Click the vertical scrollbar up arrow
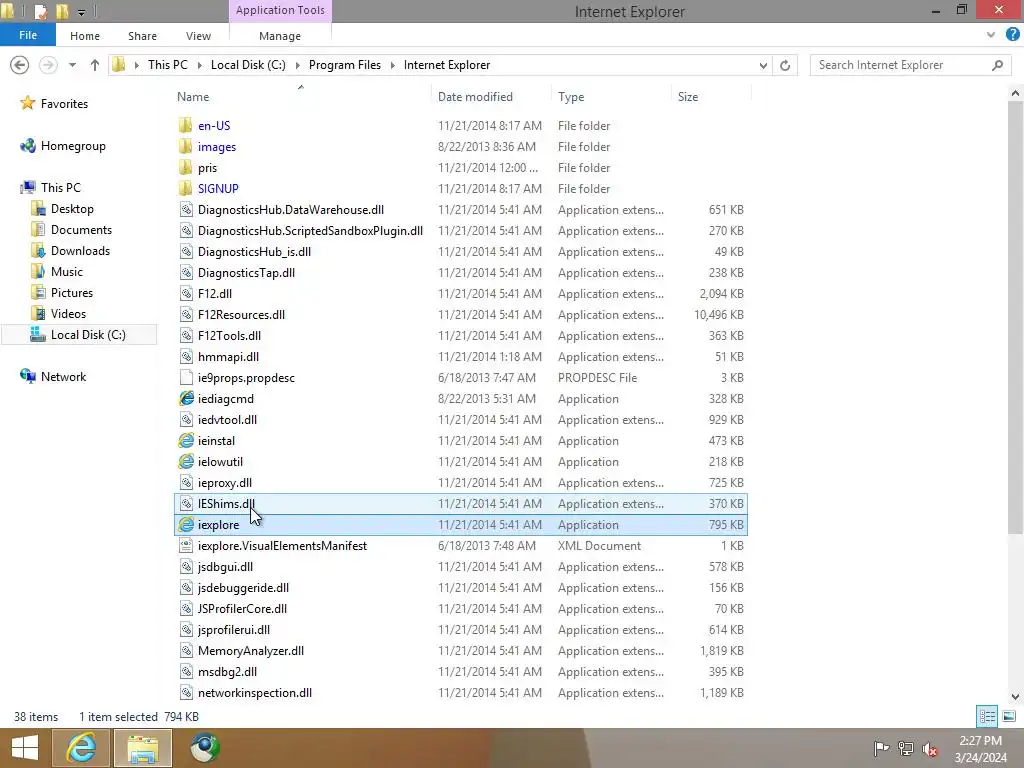Viewport: 1024px width, 768px height. coord(1015,93)
